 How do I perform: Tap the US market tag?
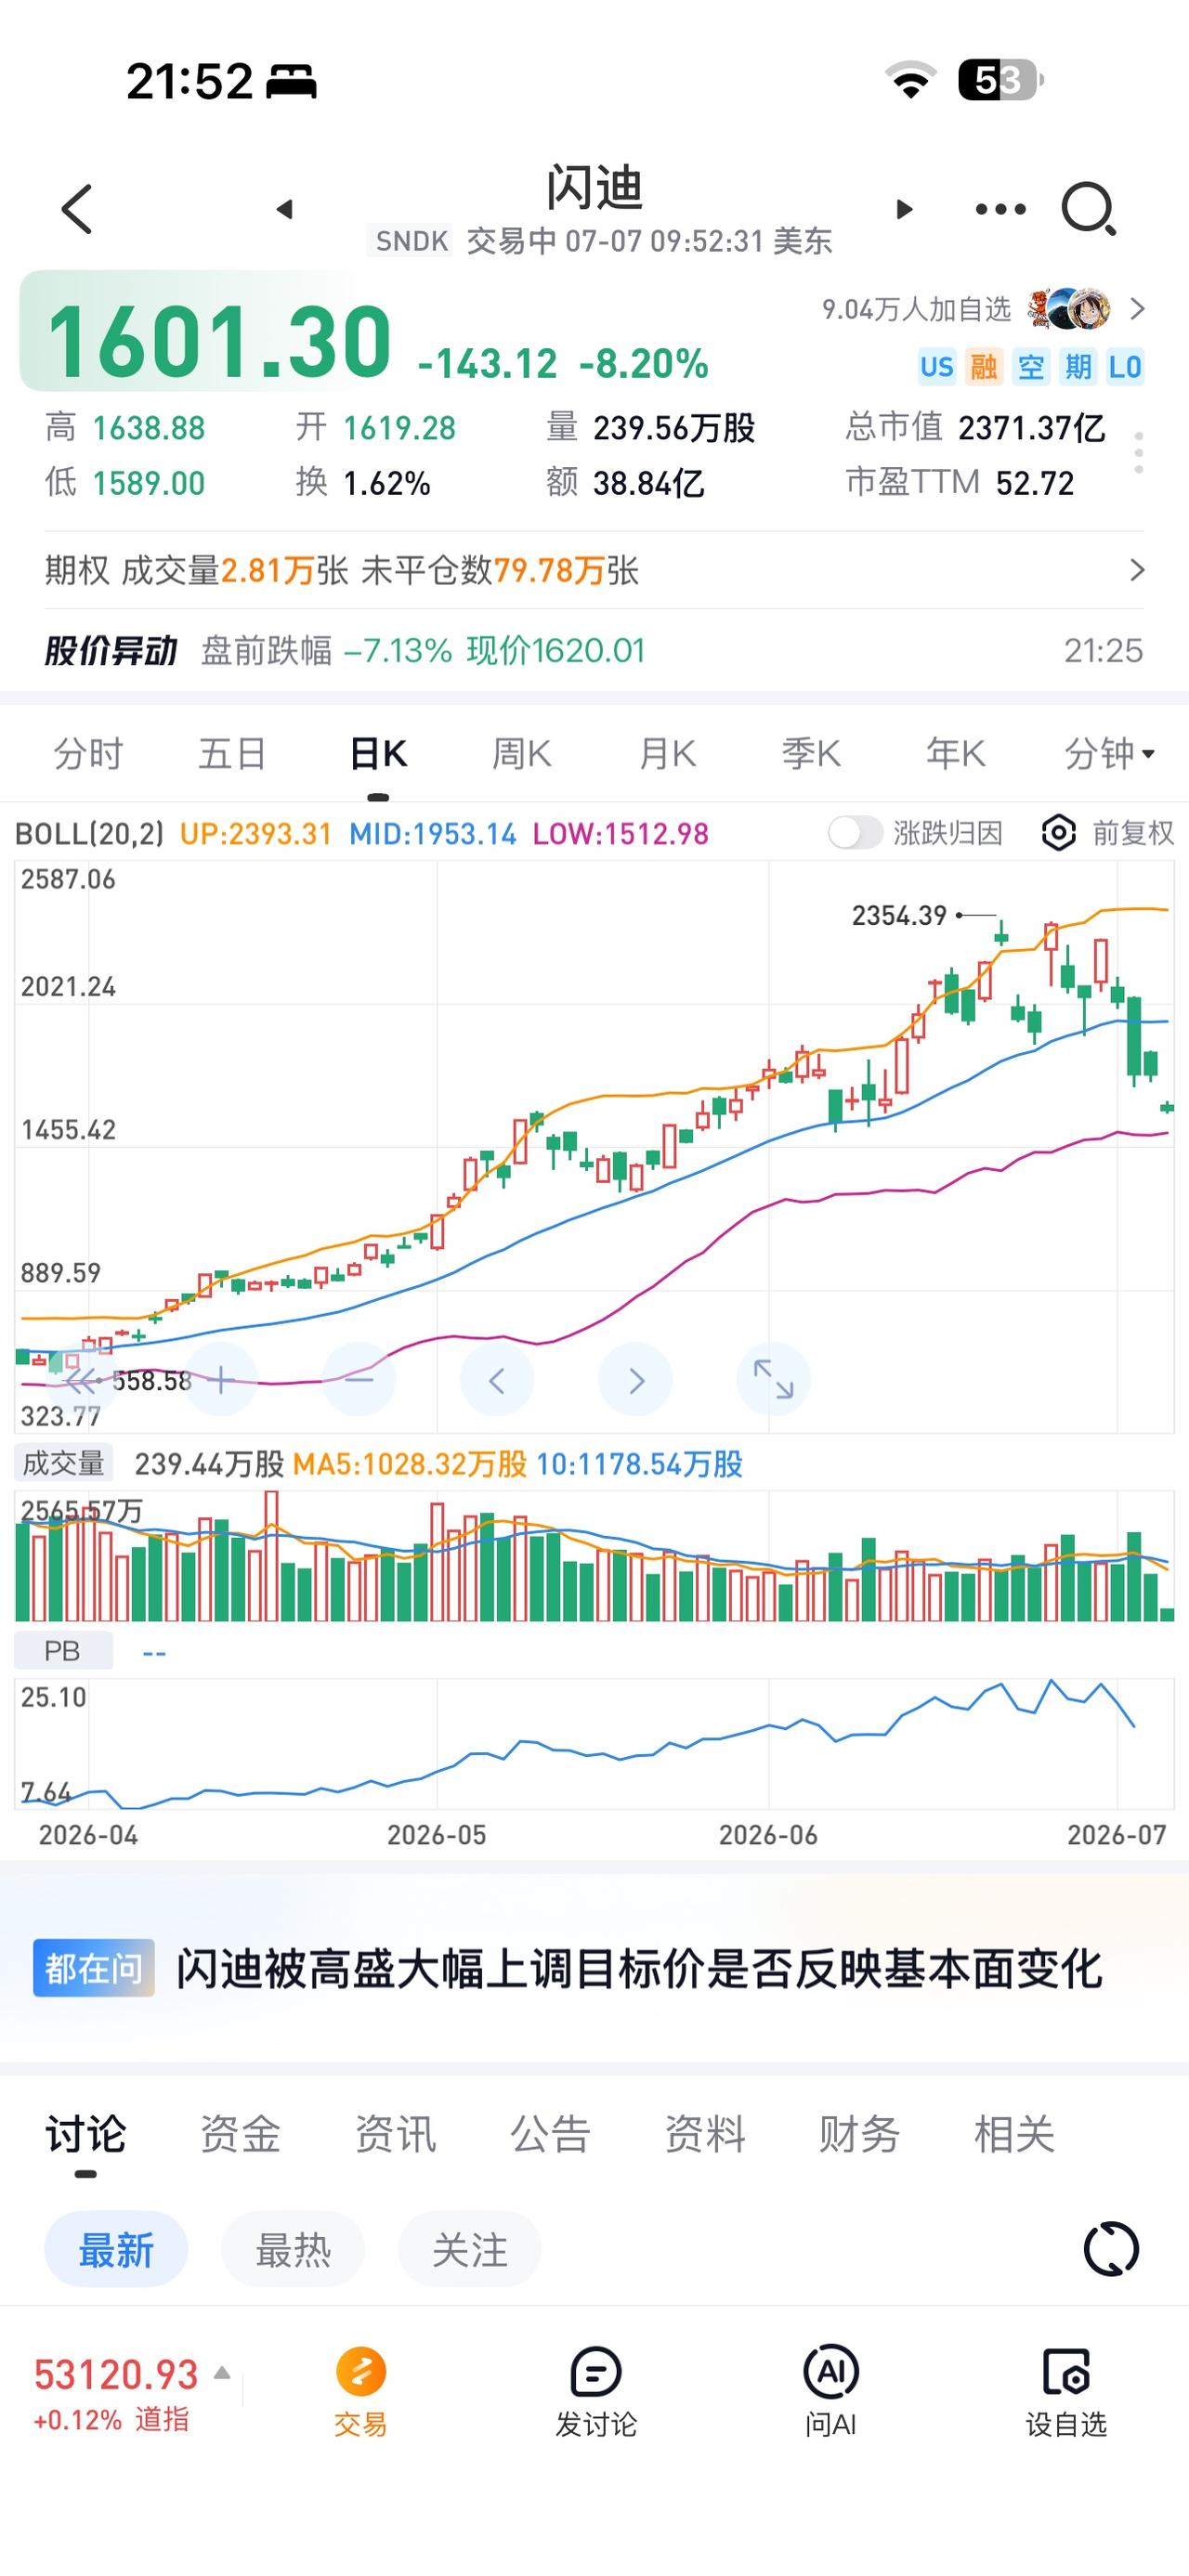937,367
